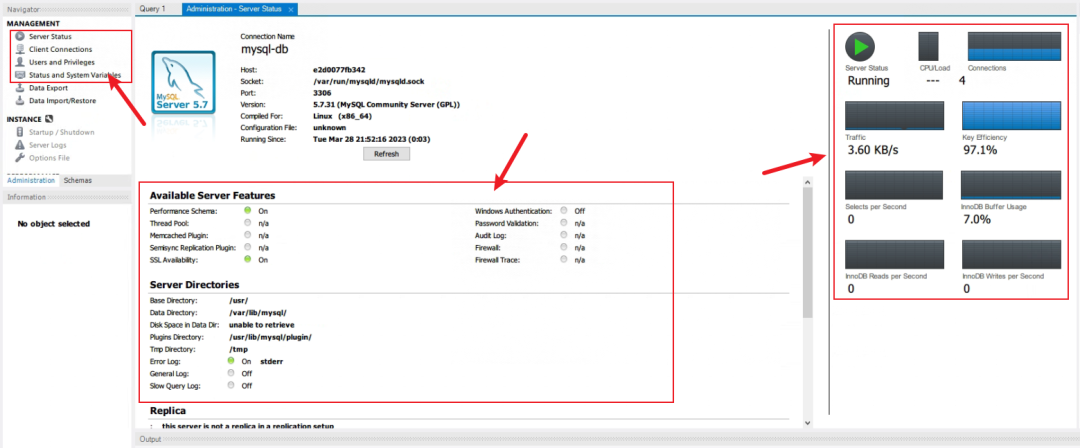Click the SSL Availability status indicator
This screenshot has height=448, width=1080.
pos(247,259)
